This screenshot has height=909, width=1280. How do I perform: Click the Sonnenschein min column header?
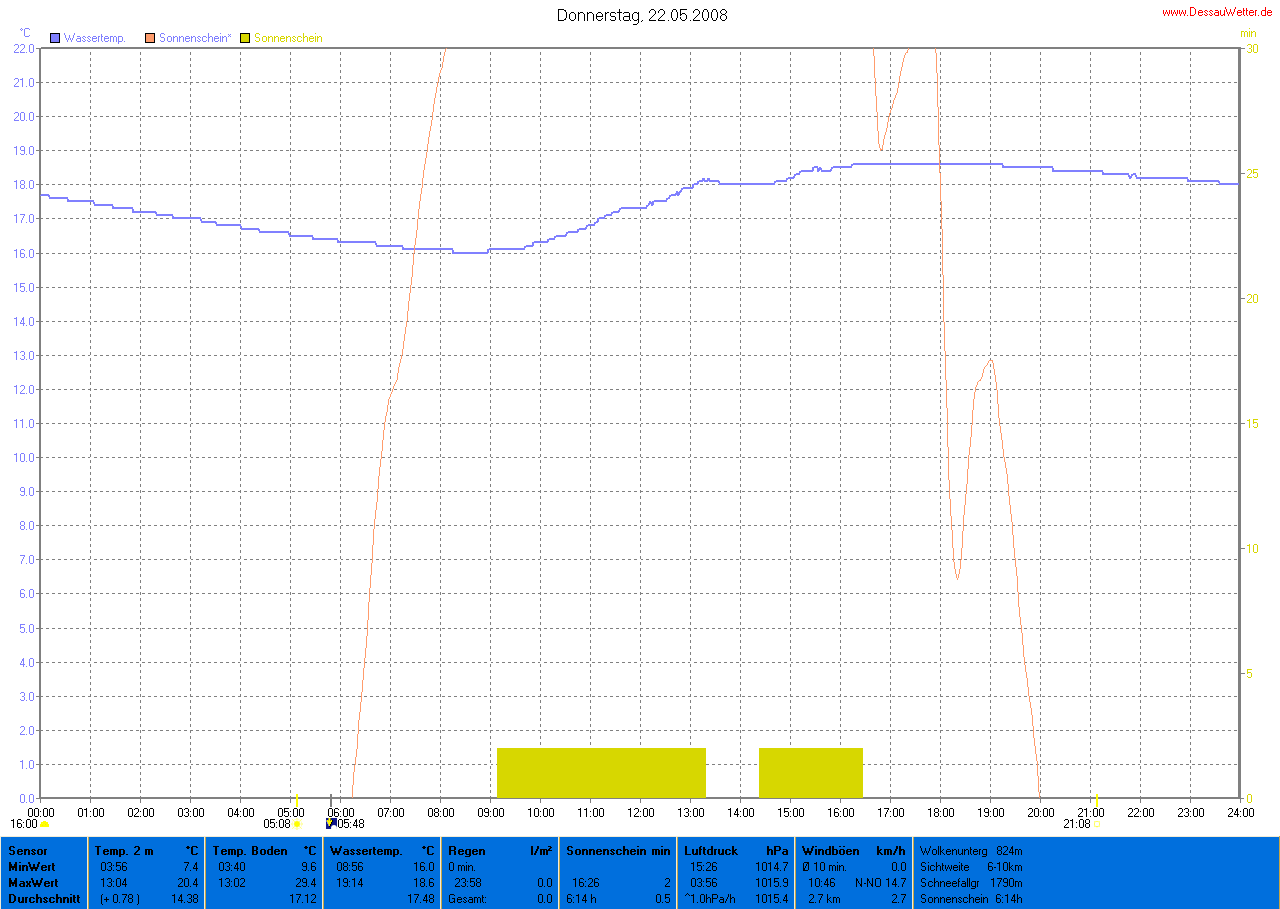tap(618, 851)
